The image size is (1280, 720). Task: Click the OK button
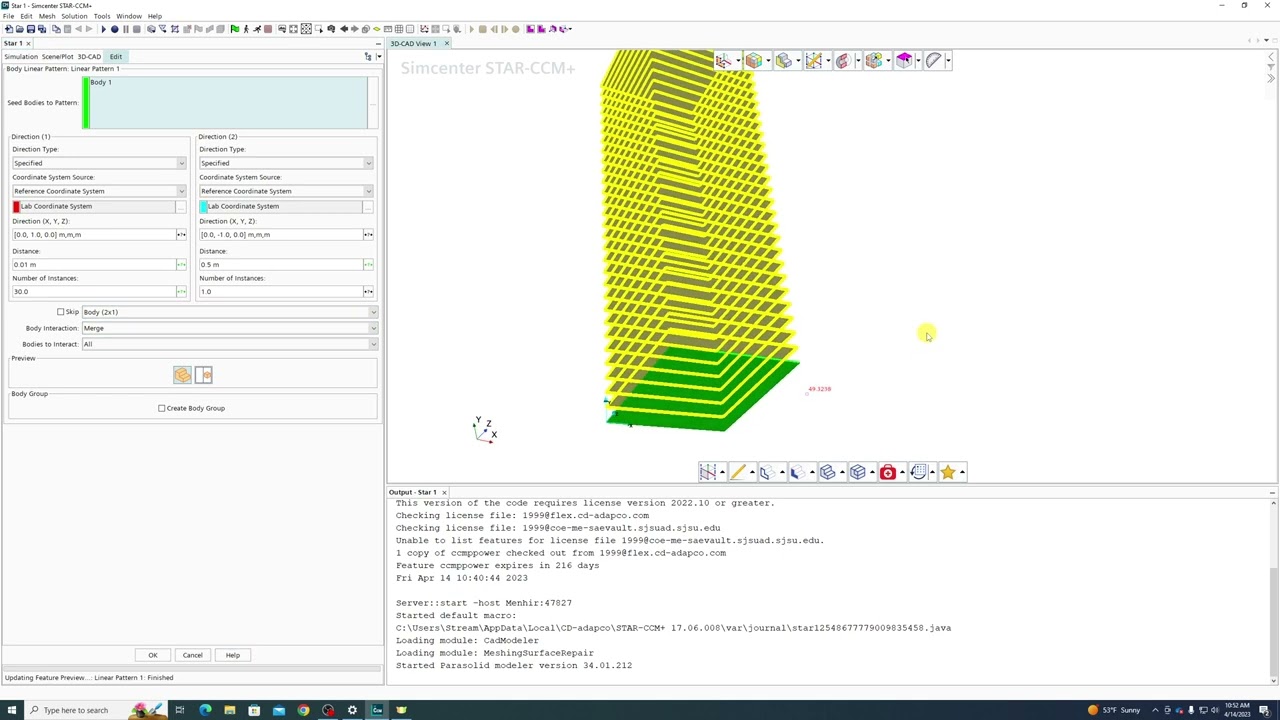pyautogui.click(x=153, y=655)
